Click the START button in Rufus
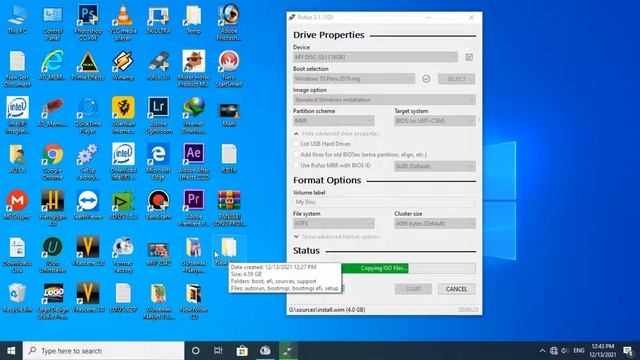This screenshot has height=360, width=640. tap(413, 289)
